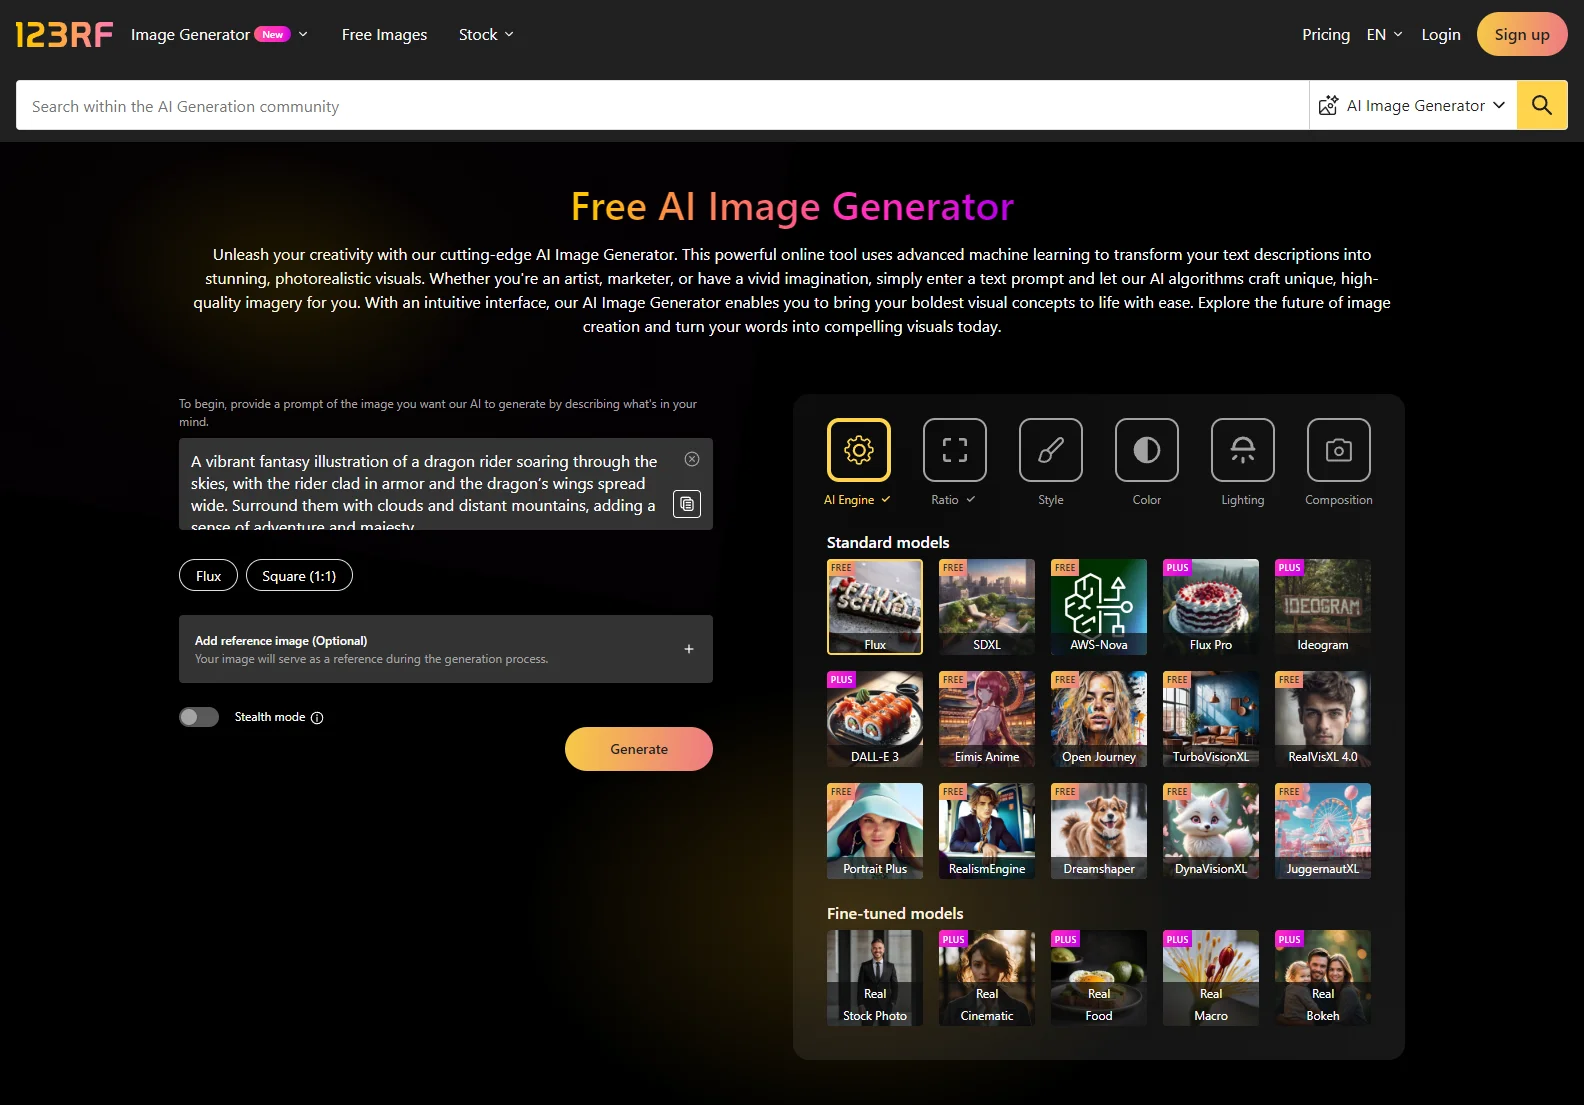Select the Real Bokeh fine-tuned model
Screen dimensions: 1584x1105
click(1323, 978)
